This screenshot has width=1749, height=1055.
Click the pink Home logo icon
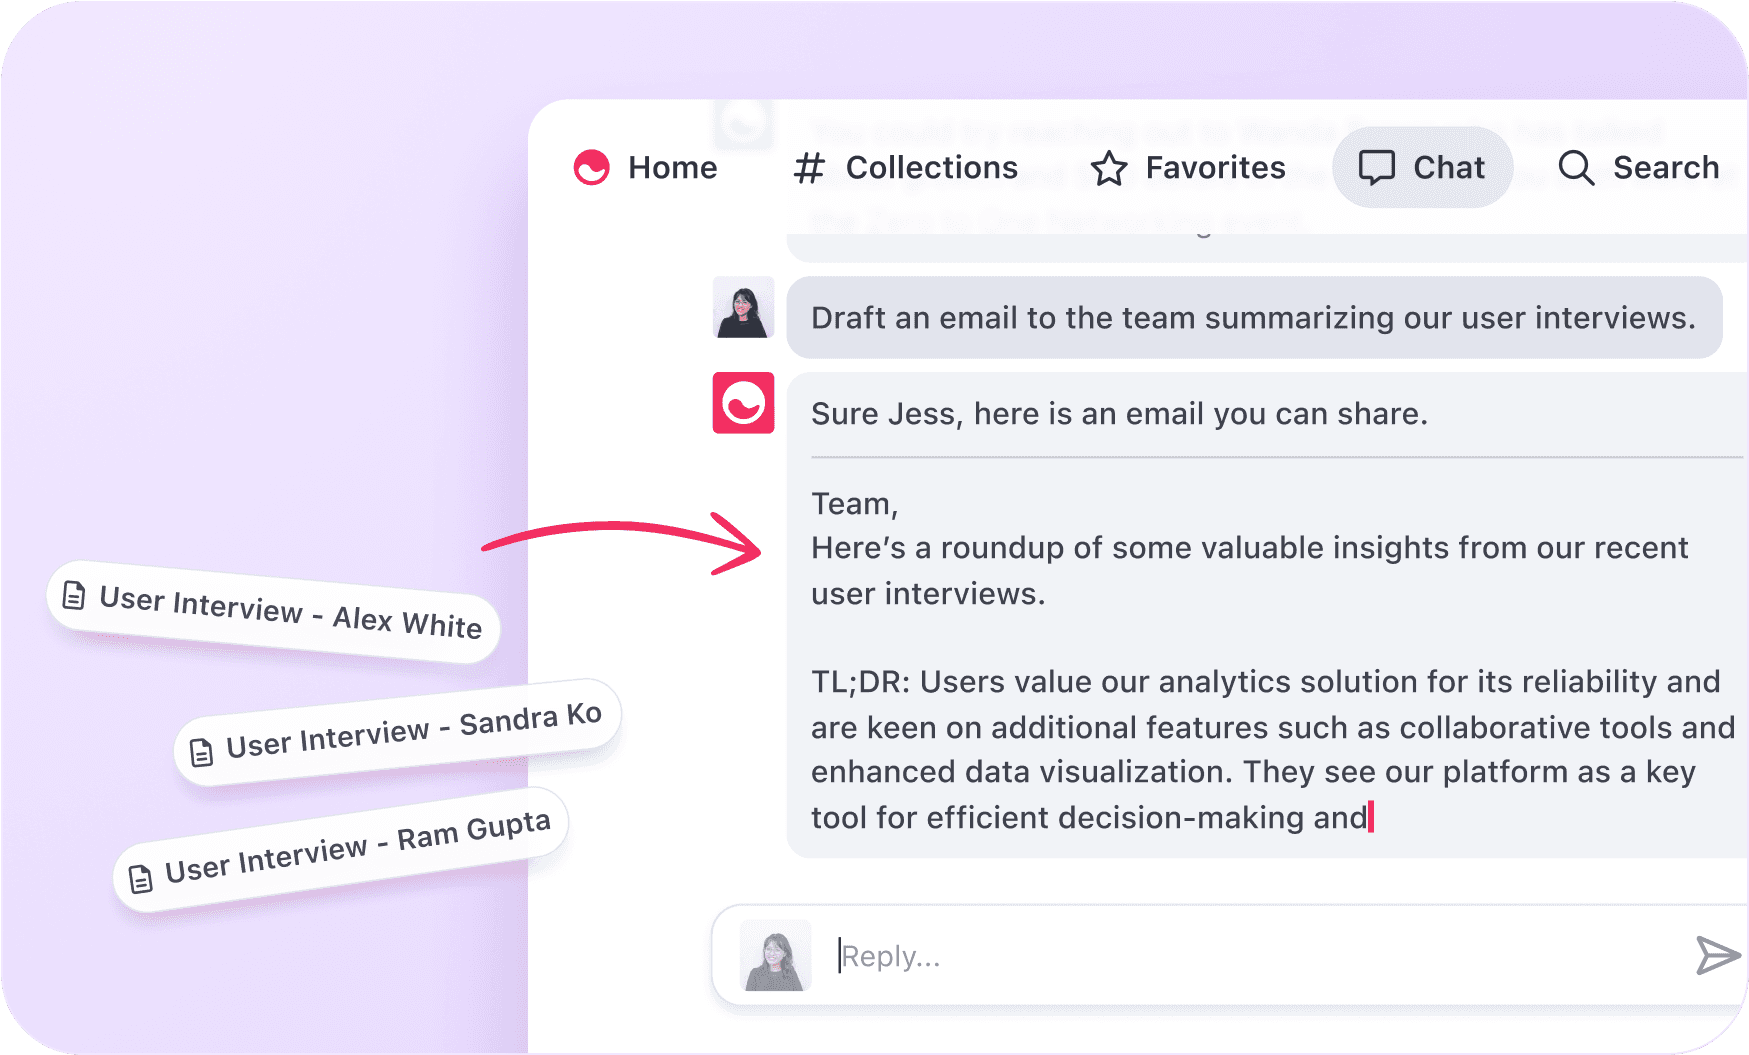591,168
